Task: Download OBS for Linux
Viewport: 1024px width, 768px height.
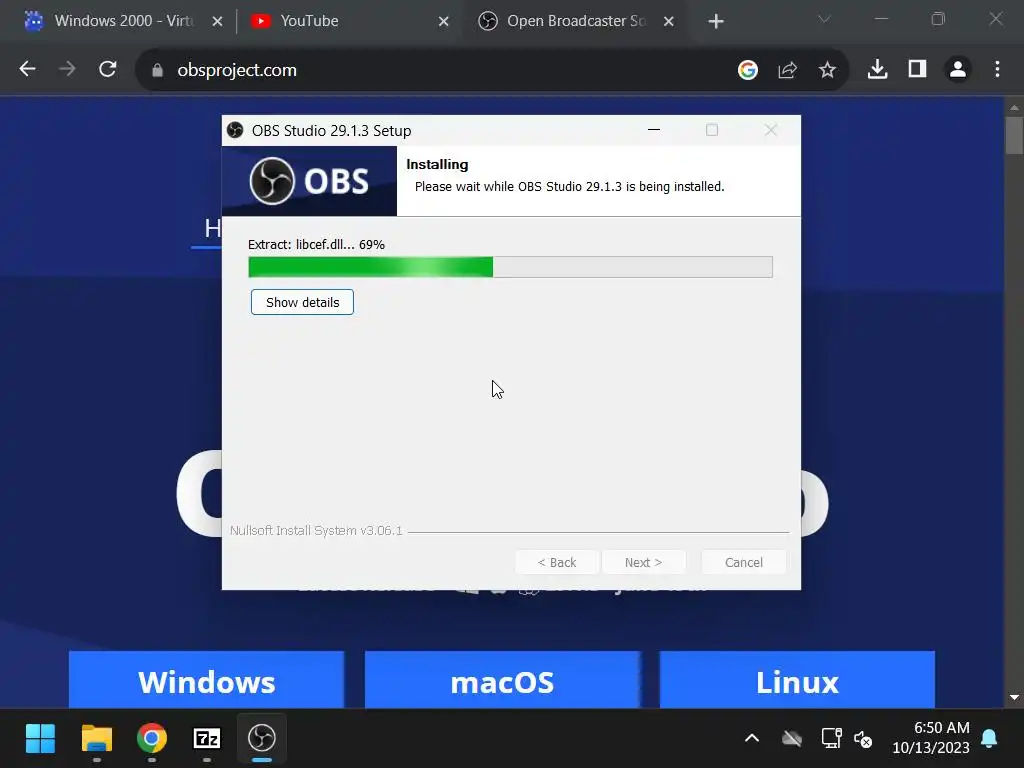Action: [x=797, y=680]
